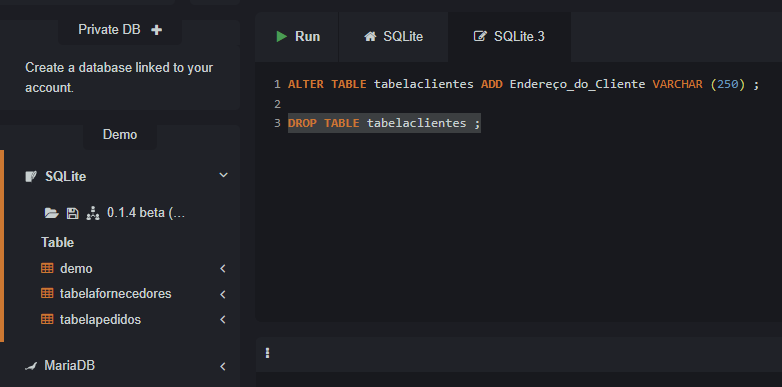This screenshot has width=782, height=387.
Task: Click the 0.1.4 beta version text
Action: pyautogui.click(x=146, y=213)
